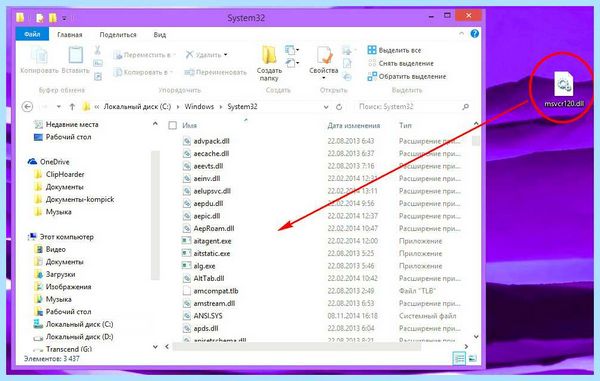Click Снять выделение
This screenshot has width=600, height=381.
(401, 63)
